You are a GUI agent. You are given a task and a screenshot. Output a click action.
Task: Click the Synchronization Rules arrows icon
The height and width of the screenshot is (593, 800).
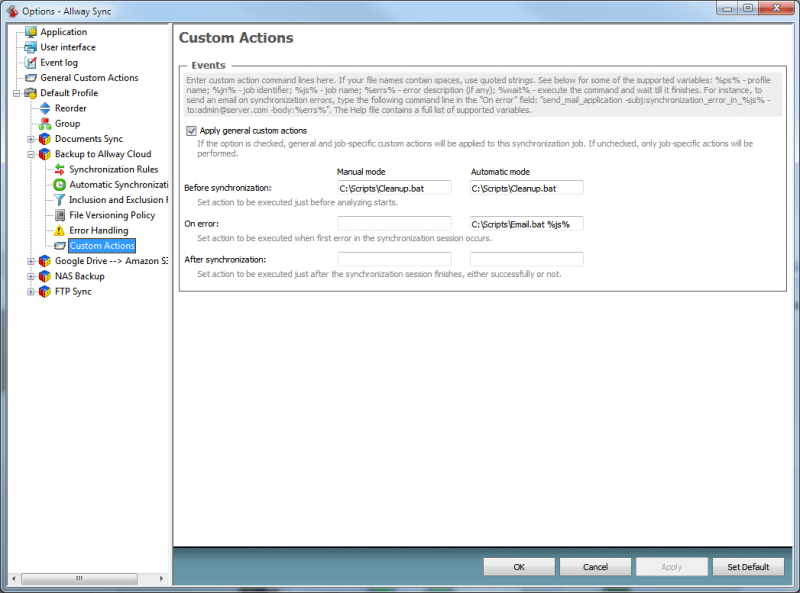tap(60, 169)
